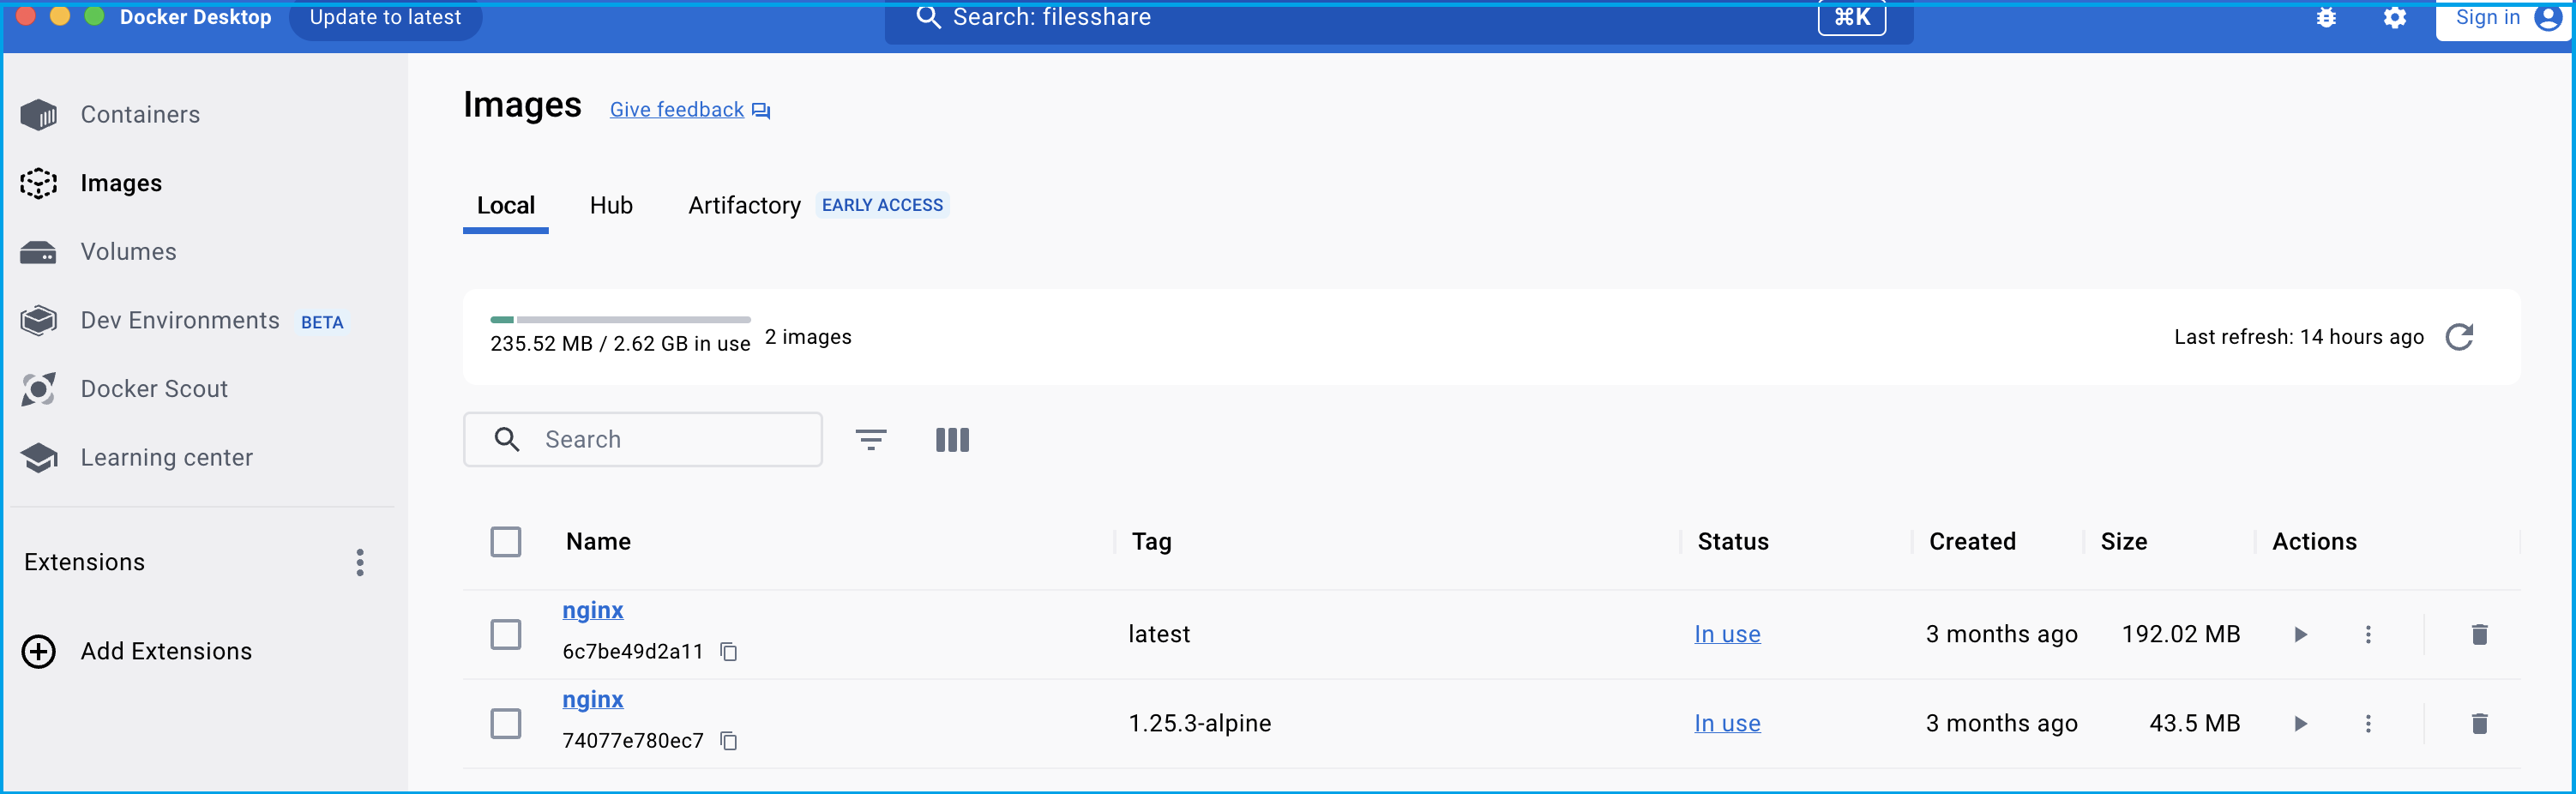Click the 43.5 MB size value

[x=2195, y=724]
